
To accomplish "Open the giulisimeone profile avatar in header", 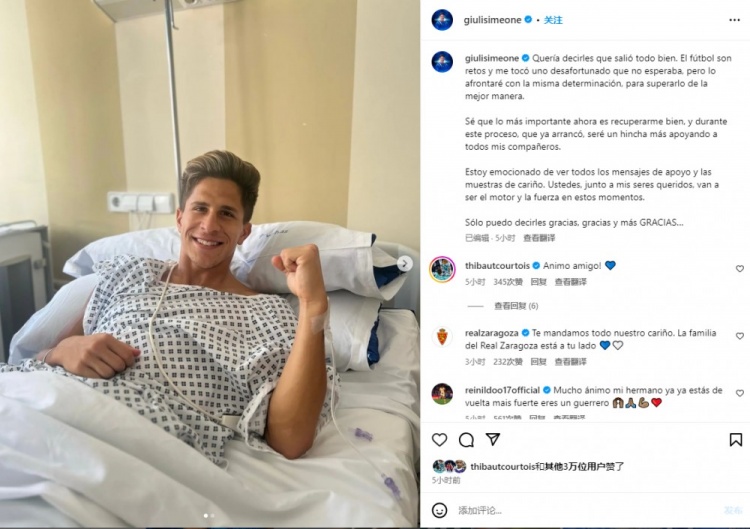I will point(442,20).
